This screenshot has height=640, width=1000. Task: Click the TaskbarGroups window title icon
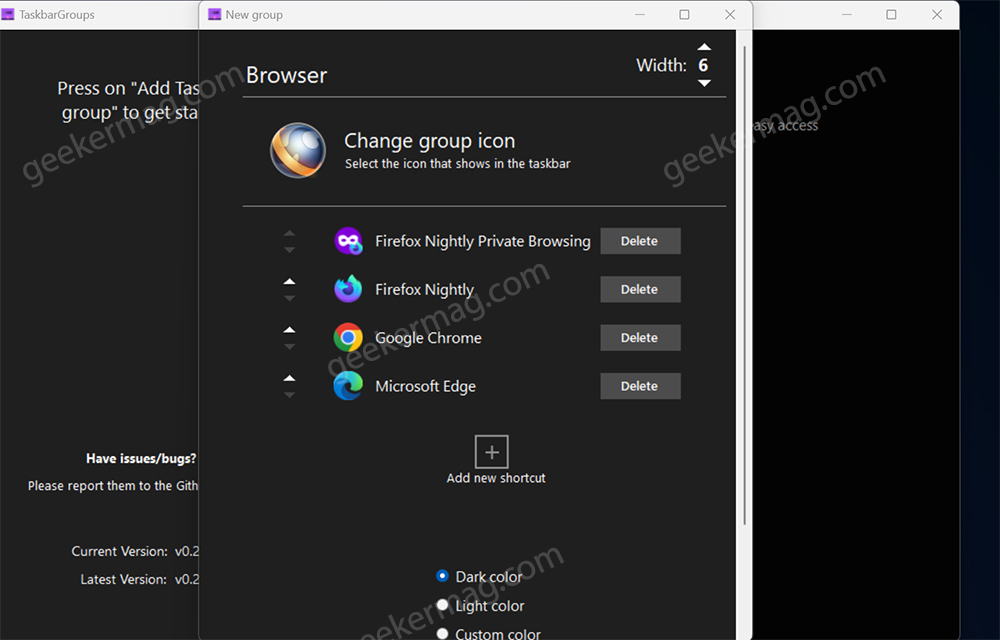click(8, 15)
